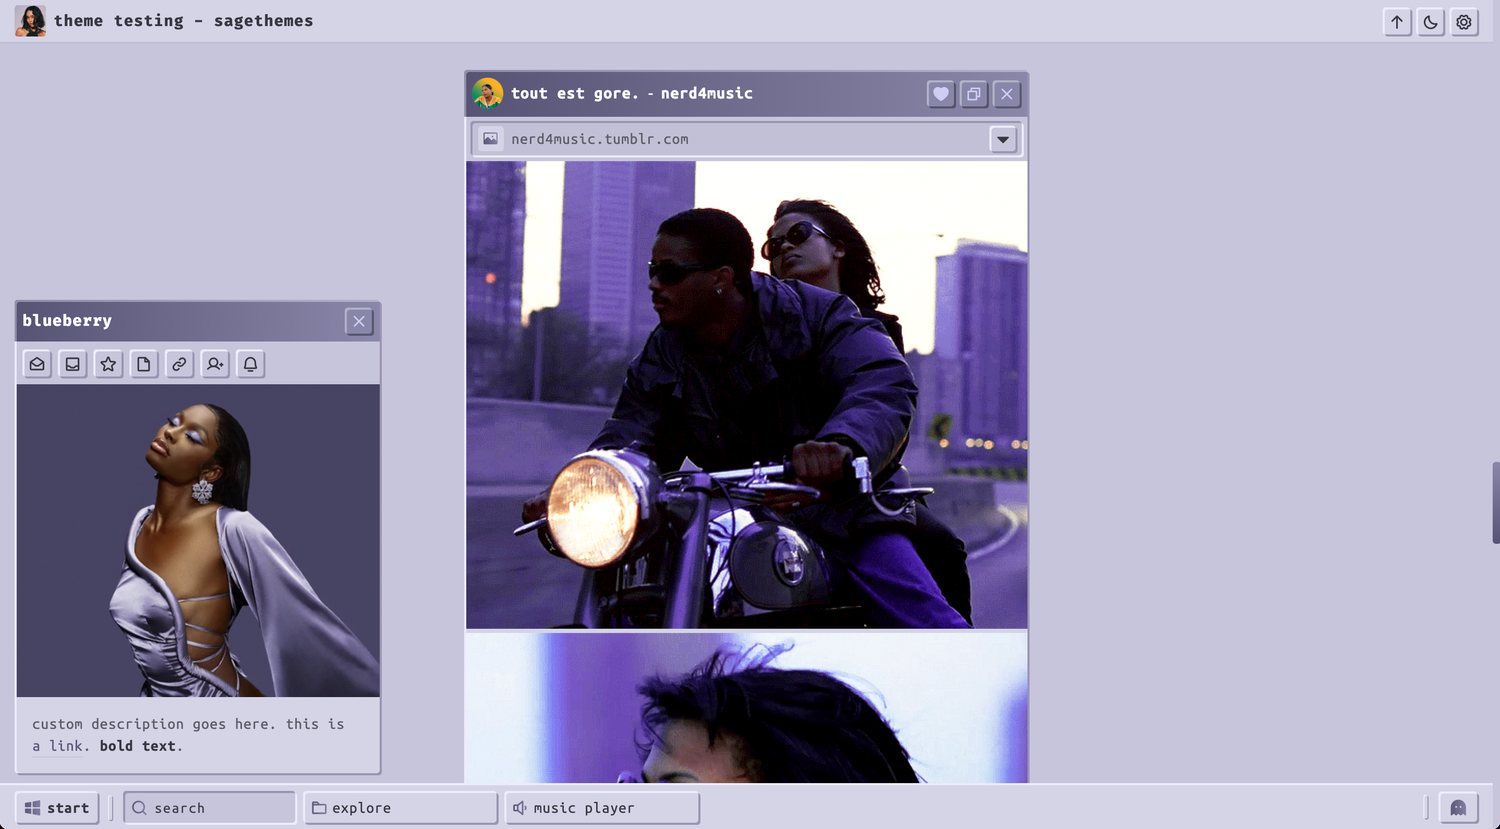Open settings gear icon at top right
This screenshot has width=1500, height=829.
(1464, 22)
